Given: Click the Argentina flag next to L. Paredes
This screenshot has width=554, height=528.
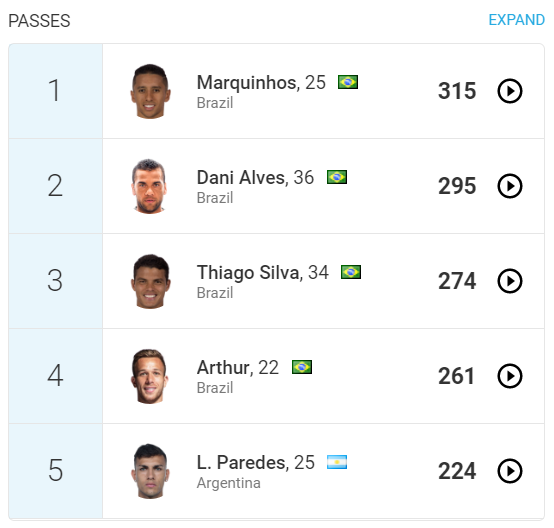Looking at the screenshot, I should (337, 462).
